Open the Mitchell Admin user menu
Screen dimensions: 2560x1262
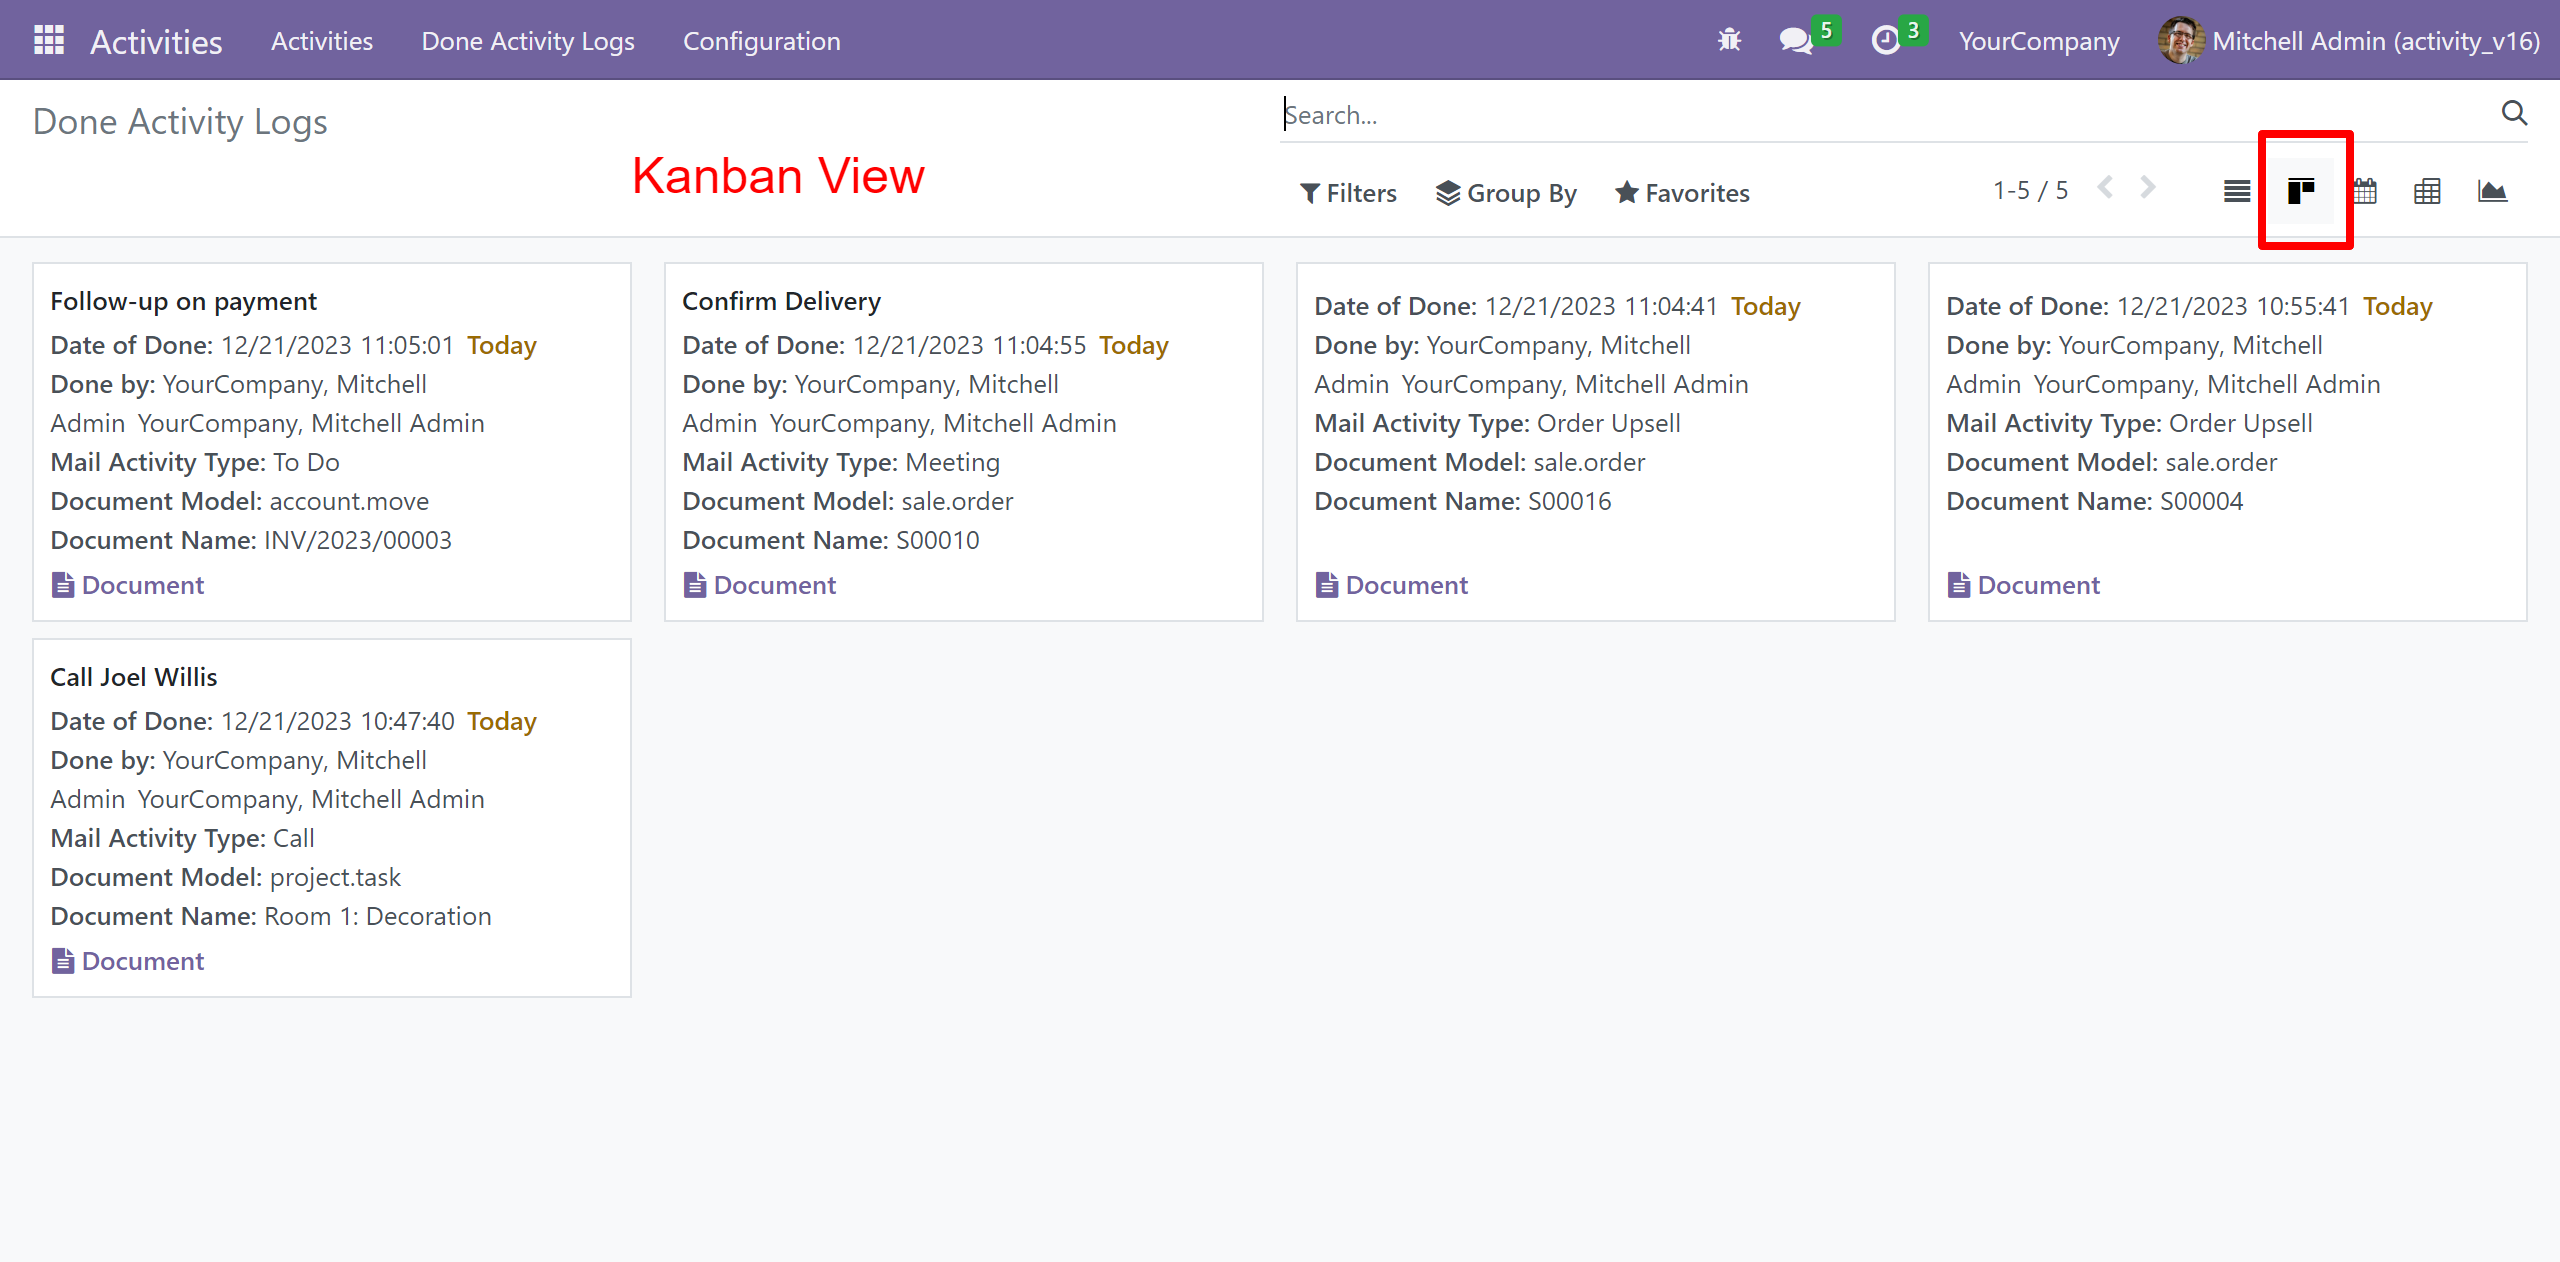[2349, 41]
